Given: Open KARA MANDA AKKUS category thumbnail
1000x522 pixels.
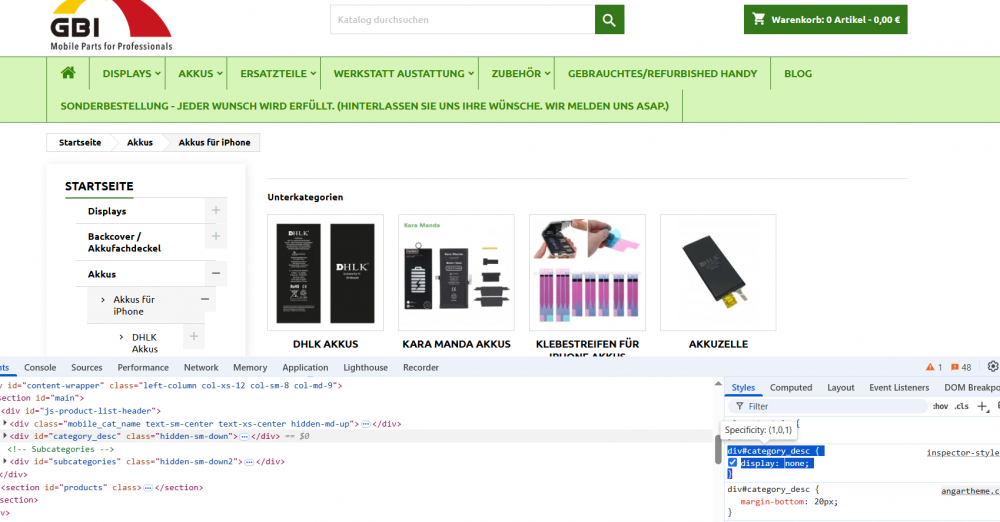Looking at the screenshot, I should (x=456, y=272).
